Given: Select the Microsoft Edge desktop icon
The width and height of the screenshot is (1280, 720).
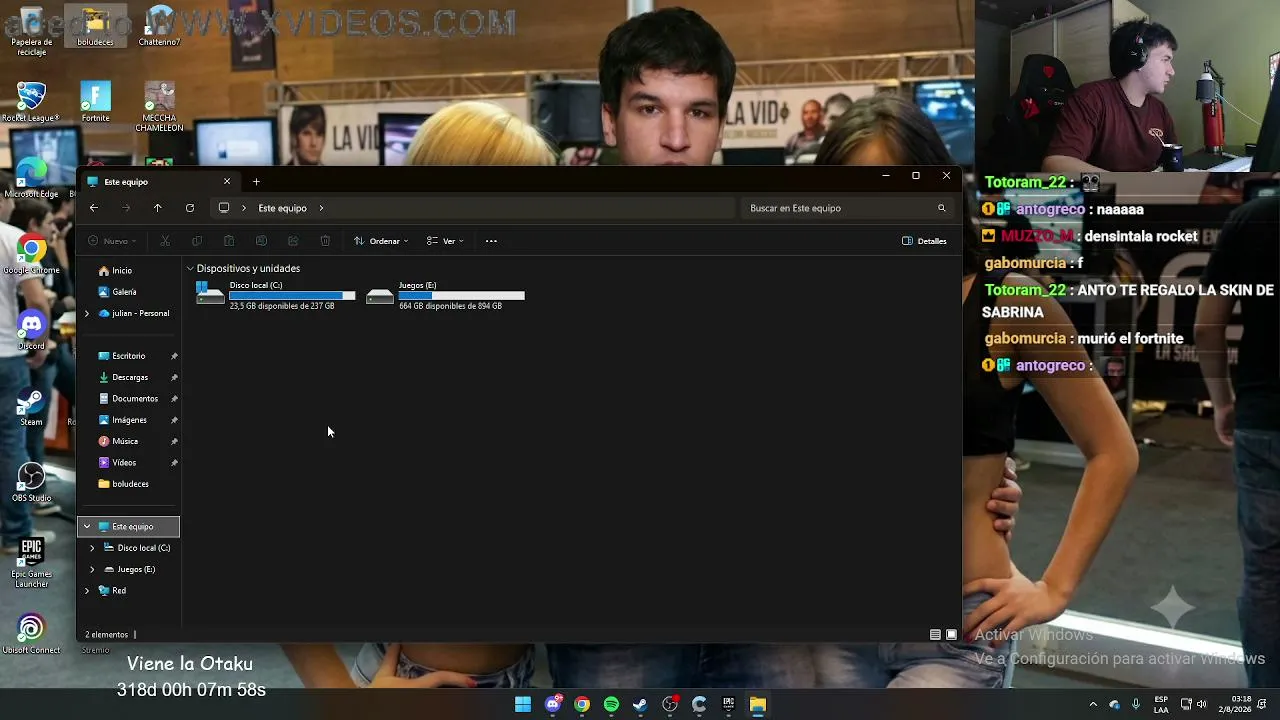Looking at the screenshot, I should click(x=31, y=178).
